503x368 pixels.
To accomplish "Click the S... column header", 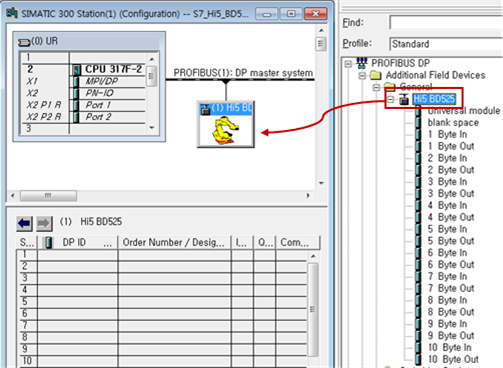I will (27, 243).
